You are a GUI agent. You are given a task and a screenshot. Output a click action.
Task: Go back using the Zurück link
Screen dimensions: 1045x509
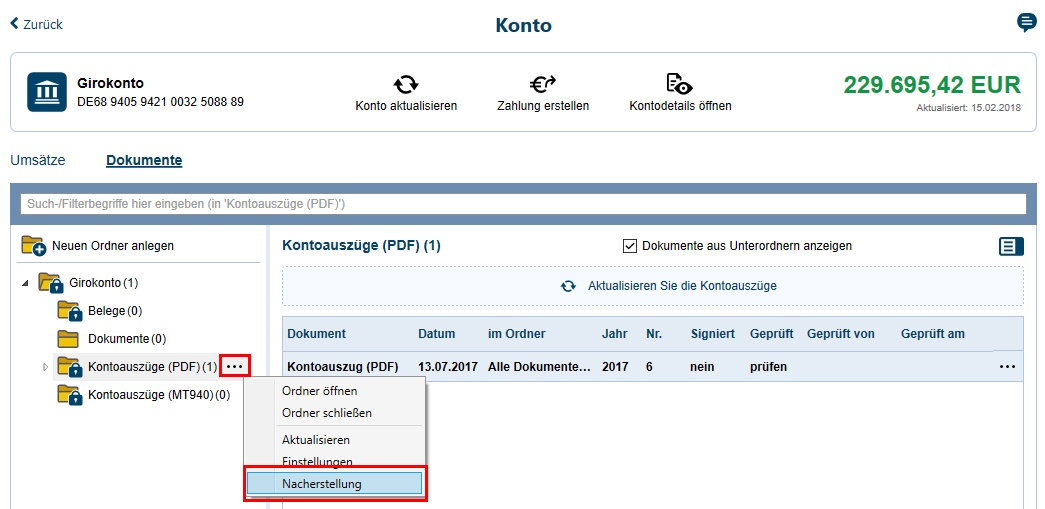click(37, 24)
